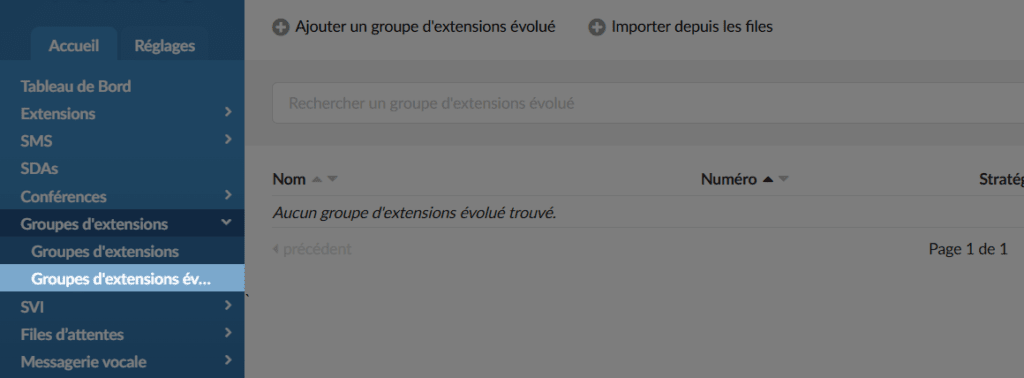Expand the Extensions menu chevron
The image size is (1024, 378).
click(x=228, y=112)
